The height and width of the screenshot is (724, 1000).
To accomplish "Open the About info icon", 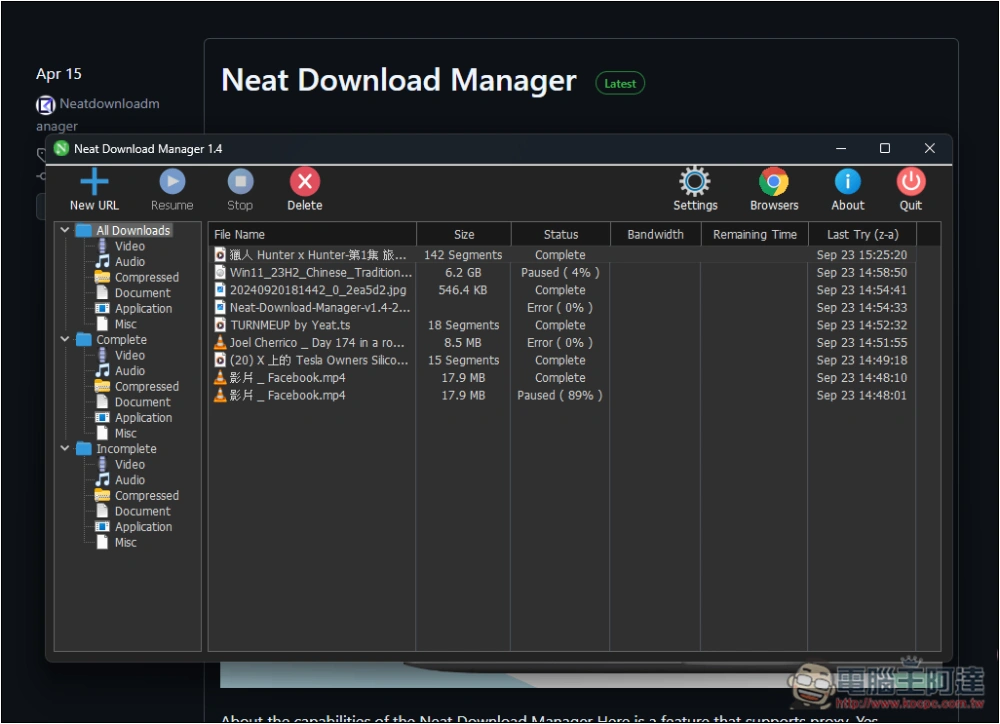I will pos(847,182).
